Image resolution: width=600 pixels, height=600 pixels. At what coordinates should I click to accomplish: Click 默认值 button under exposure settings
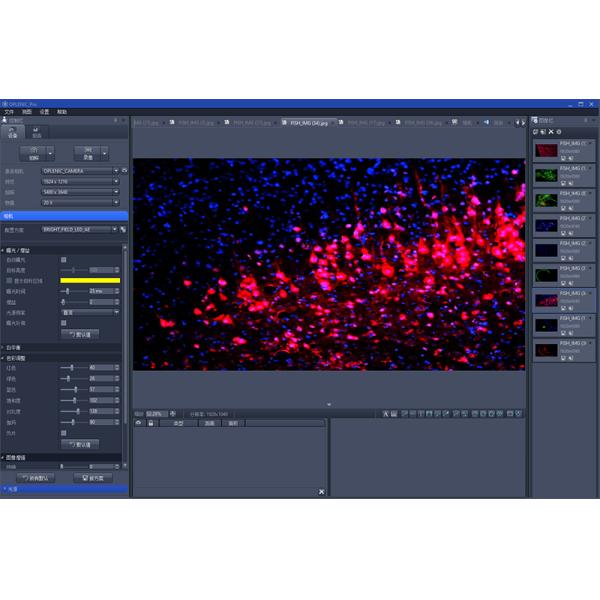point(80,334)
